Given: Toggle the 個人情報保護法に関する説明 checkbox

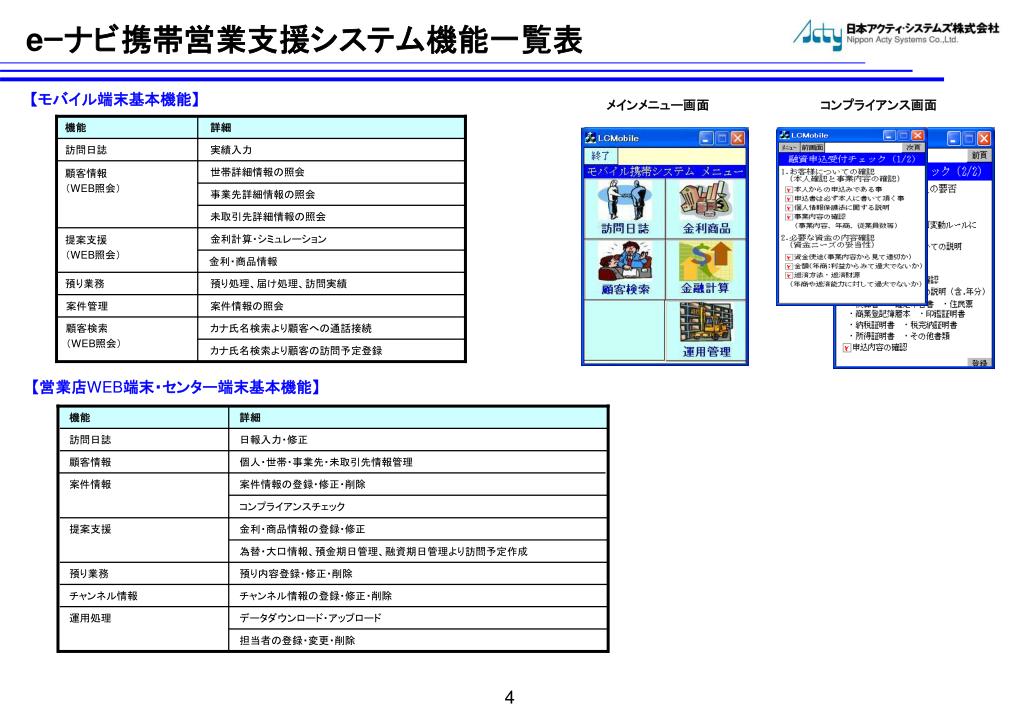Looking at the screenshot, I should [788, 208].
